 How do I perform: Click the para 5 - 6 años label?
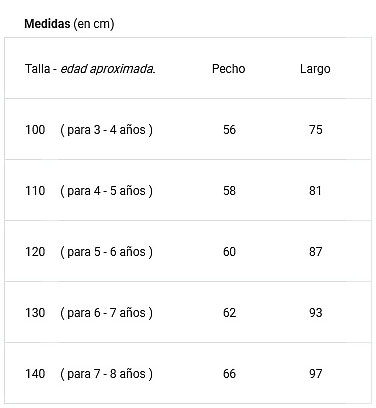click(x=106, y=252)
